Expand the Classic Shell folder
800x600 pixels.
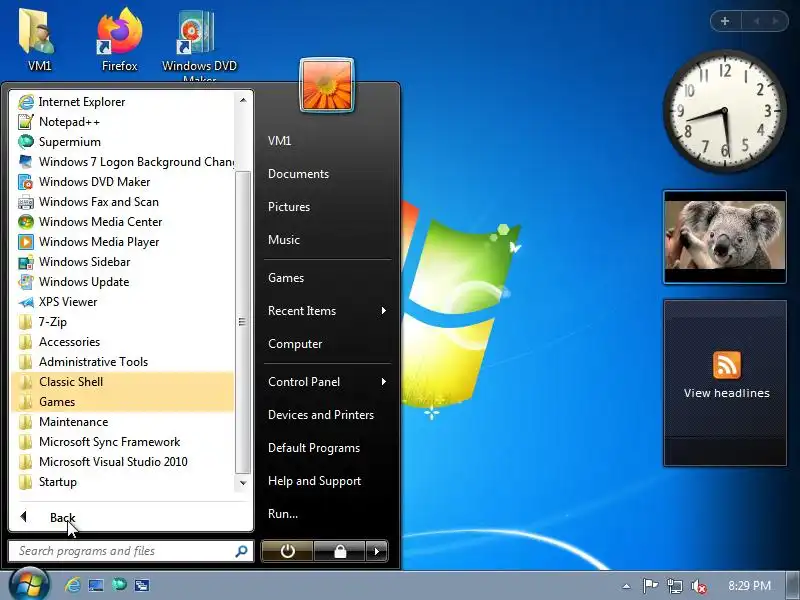pyautogui.click(x=122, y=382)
